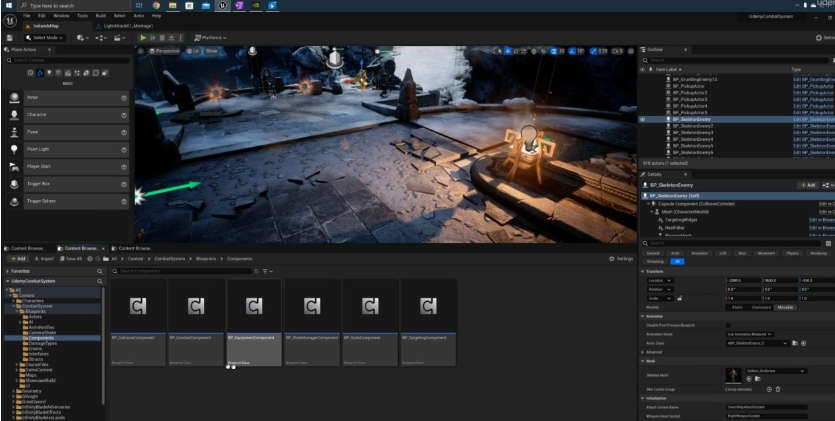Screen dimensions: 835x421
Task: Click the Add button in Details panel
Action: 807,185
